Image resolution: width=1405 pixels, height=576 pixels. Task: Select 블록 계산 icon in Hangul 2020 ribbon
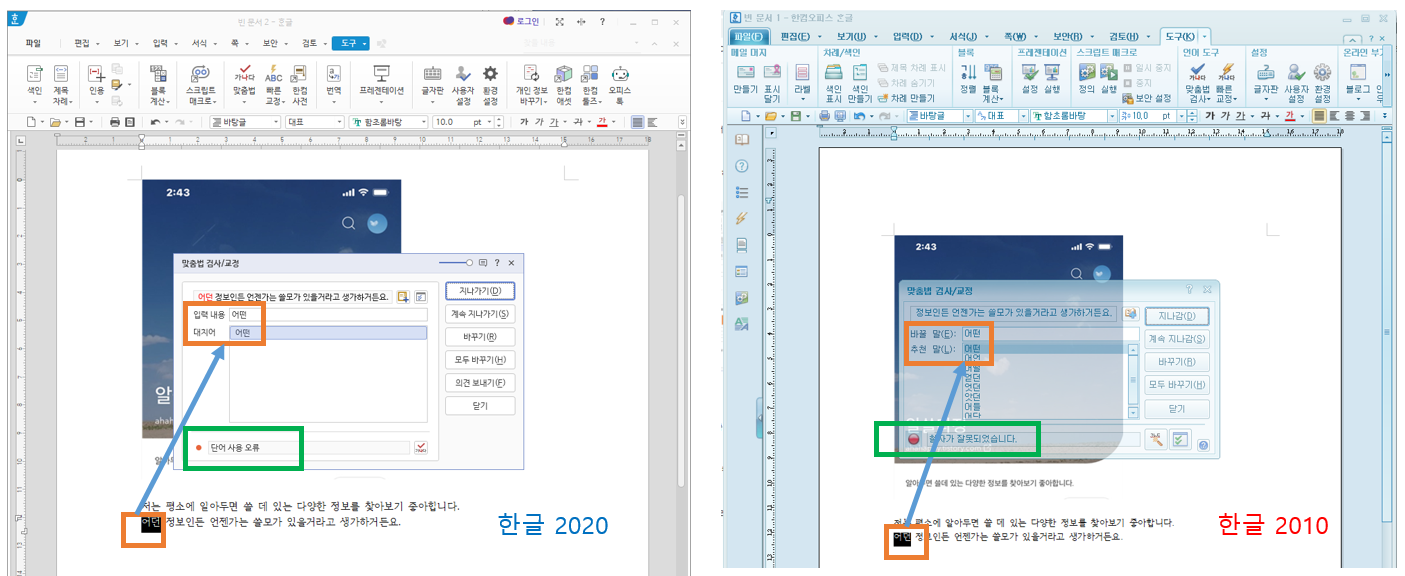click(x=158, y=87)
